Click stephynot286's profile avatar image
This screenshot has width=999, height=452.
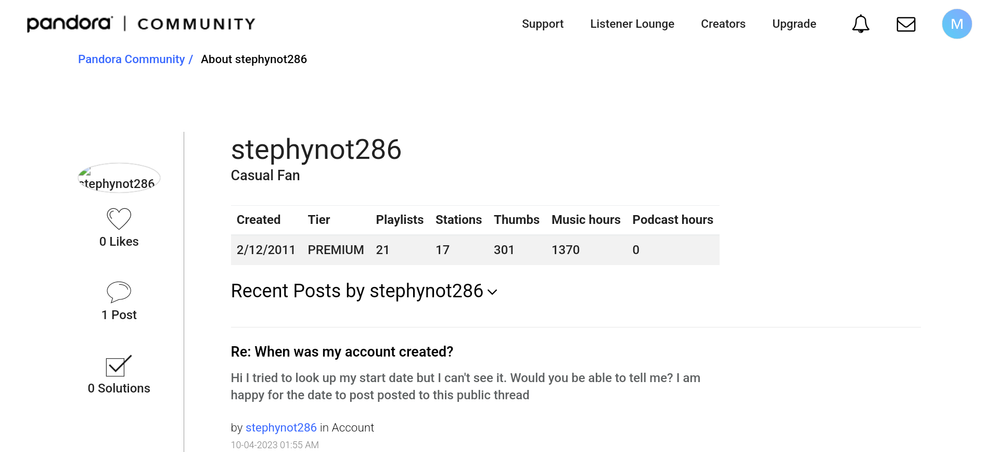point(119,179)
